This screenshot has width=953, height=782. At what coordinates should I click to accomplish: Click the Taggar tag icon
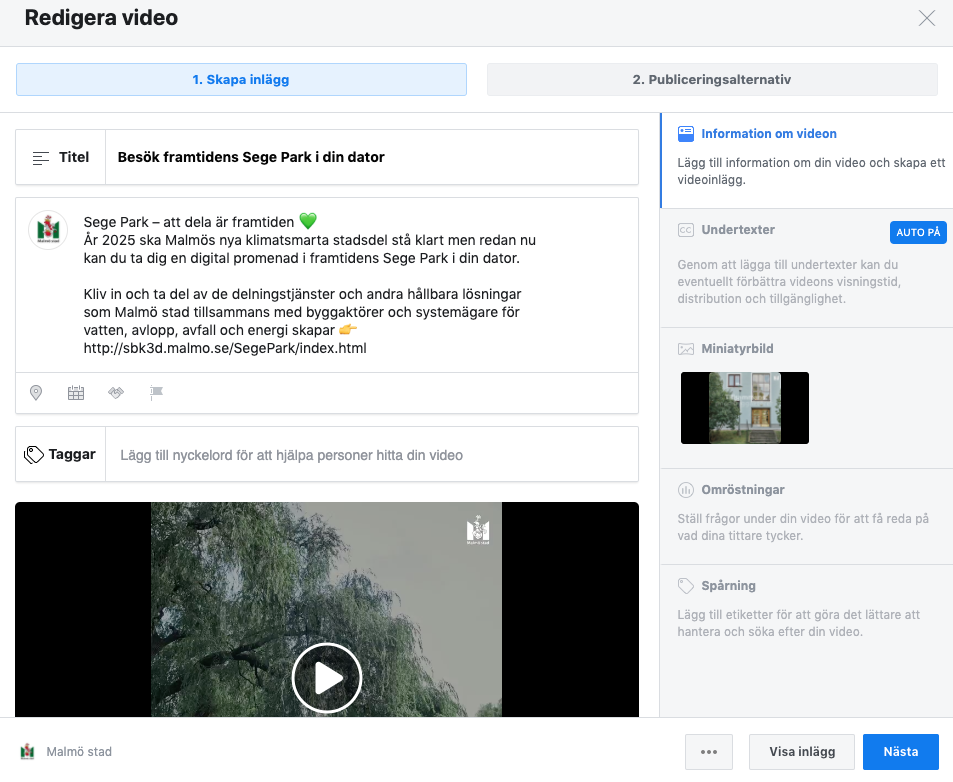click(33, 454)
